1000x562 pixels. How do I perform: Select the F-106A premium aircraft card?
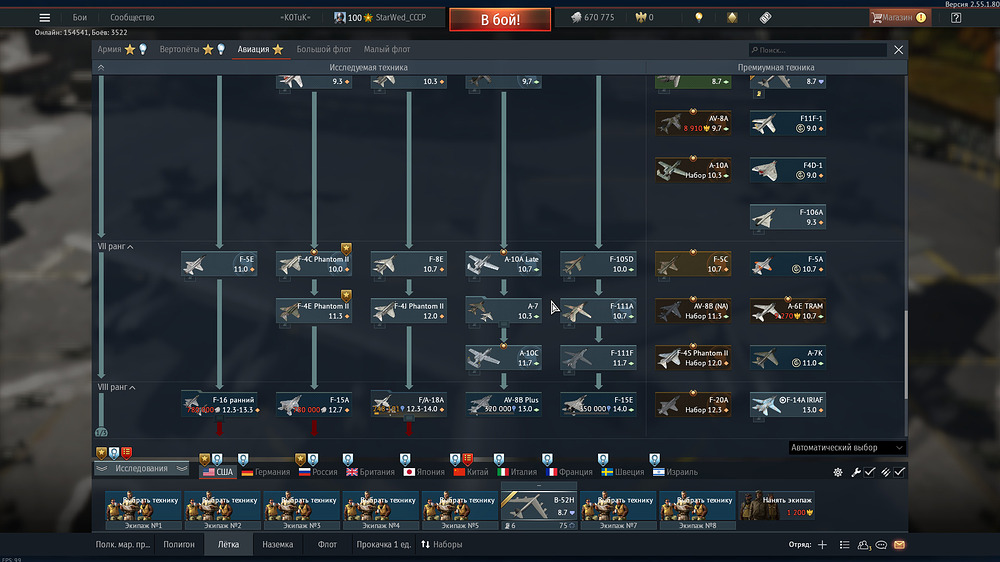pyautogui.click(x=788, y=217)
